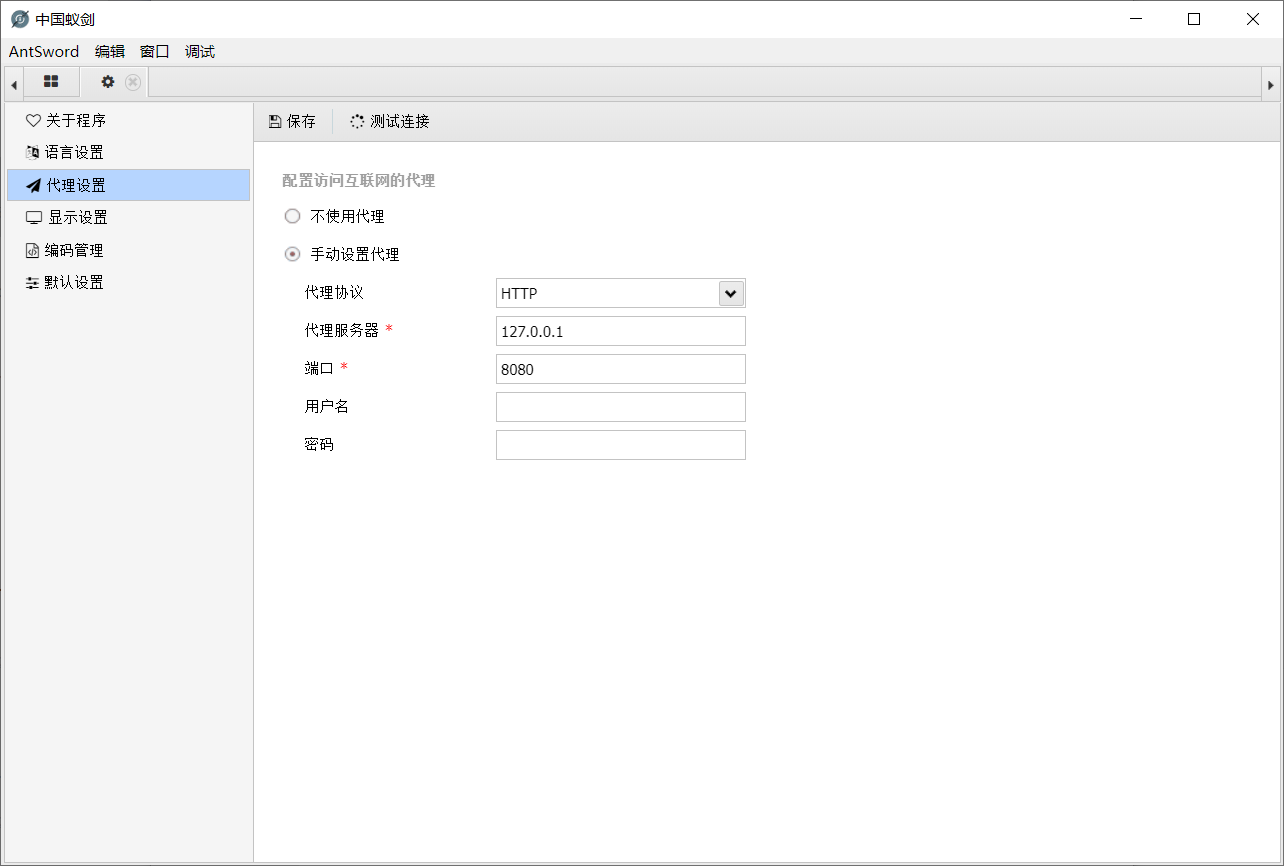Click the 配置访问互联网的代理 heading

coord(358,181)
